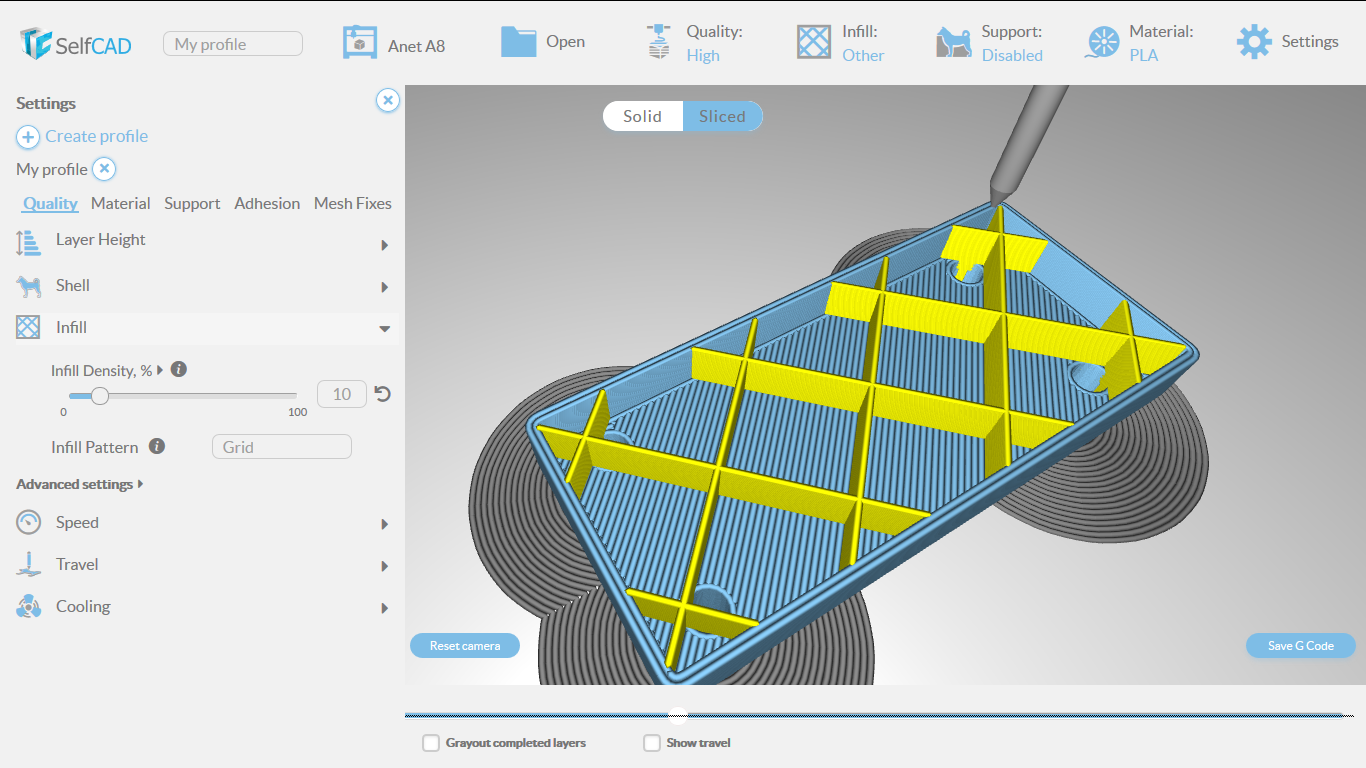The image size is (1366, 768).
Task: Click the Support dog icon in top bar
Action: click(x=954, y=42)
